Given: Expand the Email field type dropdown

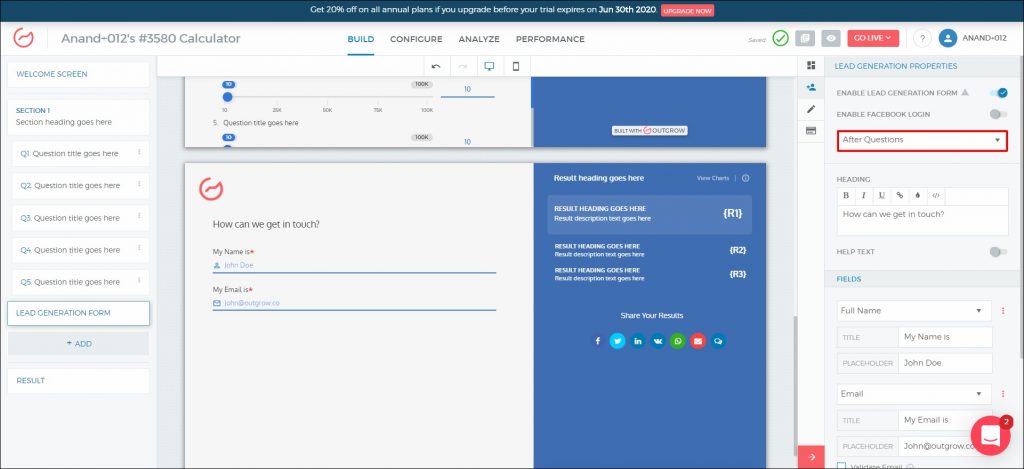Looking at the screenshot, I should (x=914, y=394).
